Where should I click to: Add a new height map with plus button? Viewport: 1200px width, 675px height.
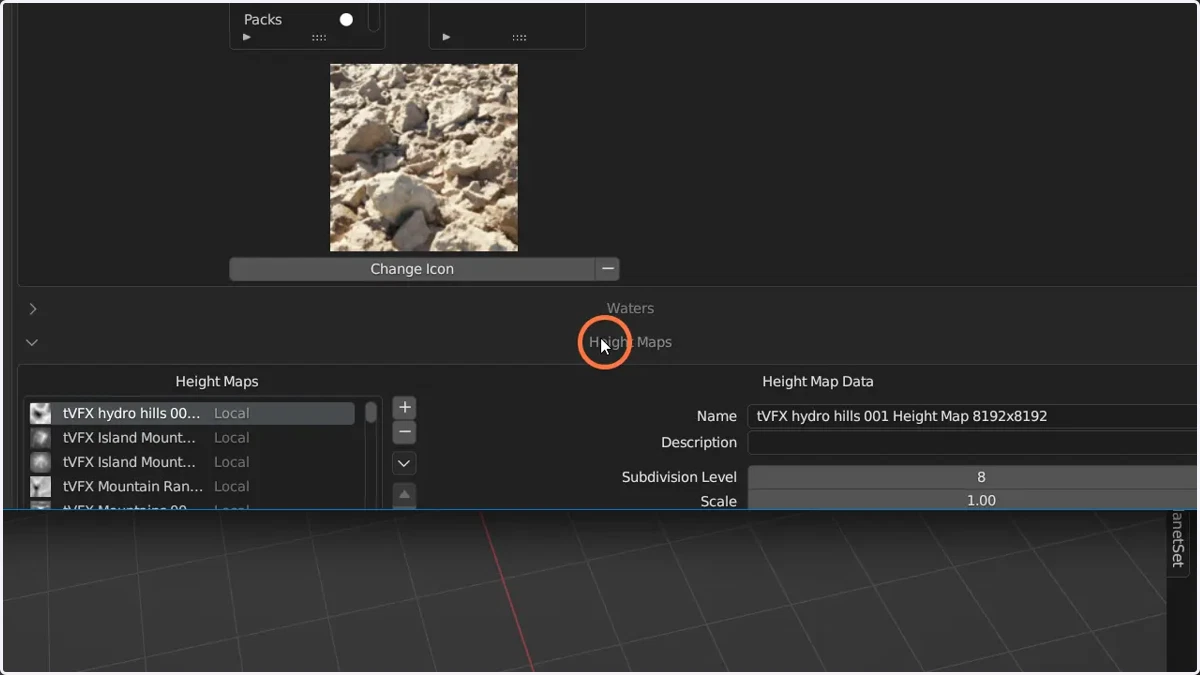404,408
